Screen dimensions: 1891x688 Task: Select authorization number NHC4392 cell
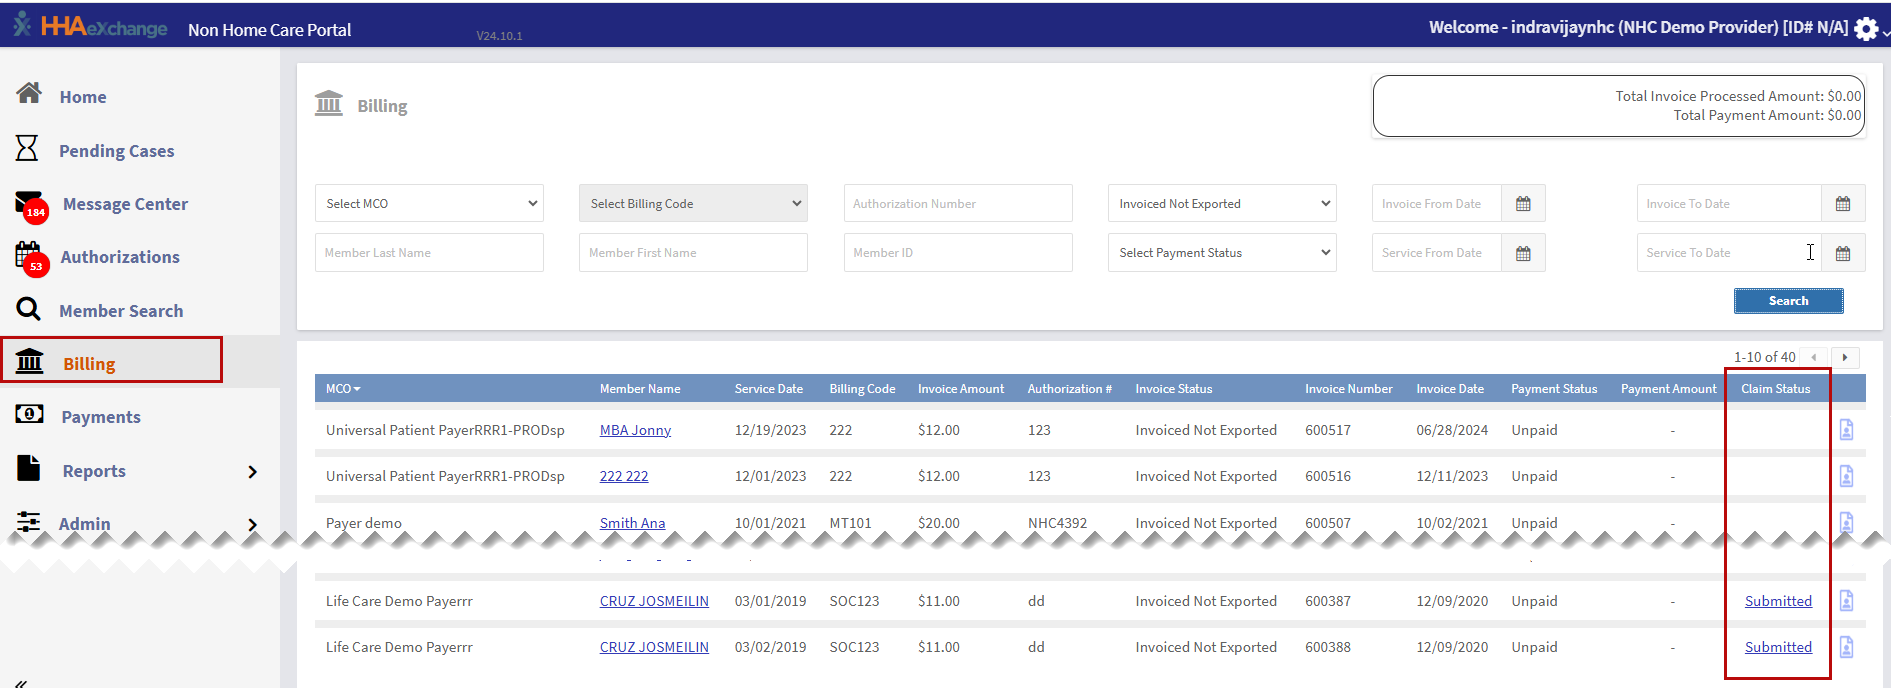coord(1057,523)
